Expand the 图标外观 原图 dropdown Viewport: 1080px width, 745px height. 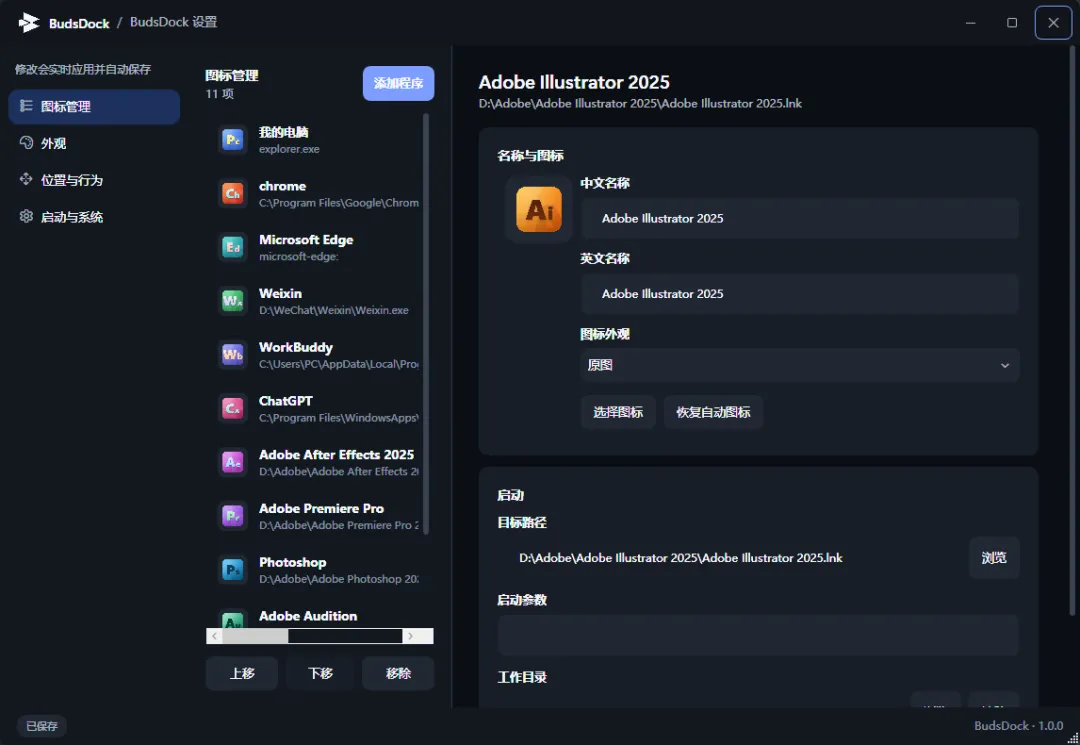click(799, 365)
